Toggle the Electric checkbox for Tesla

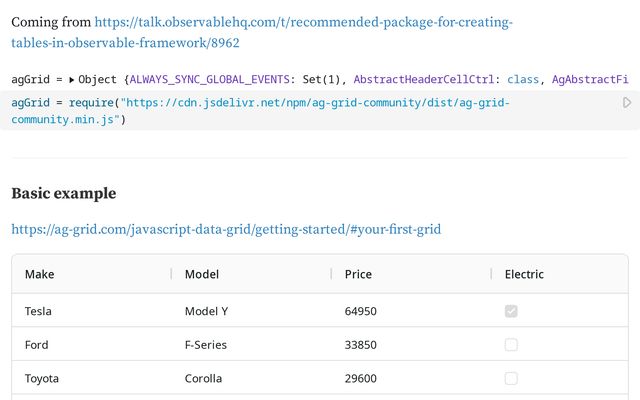pyautogui.click(x=511, y=311)
